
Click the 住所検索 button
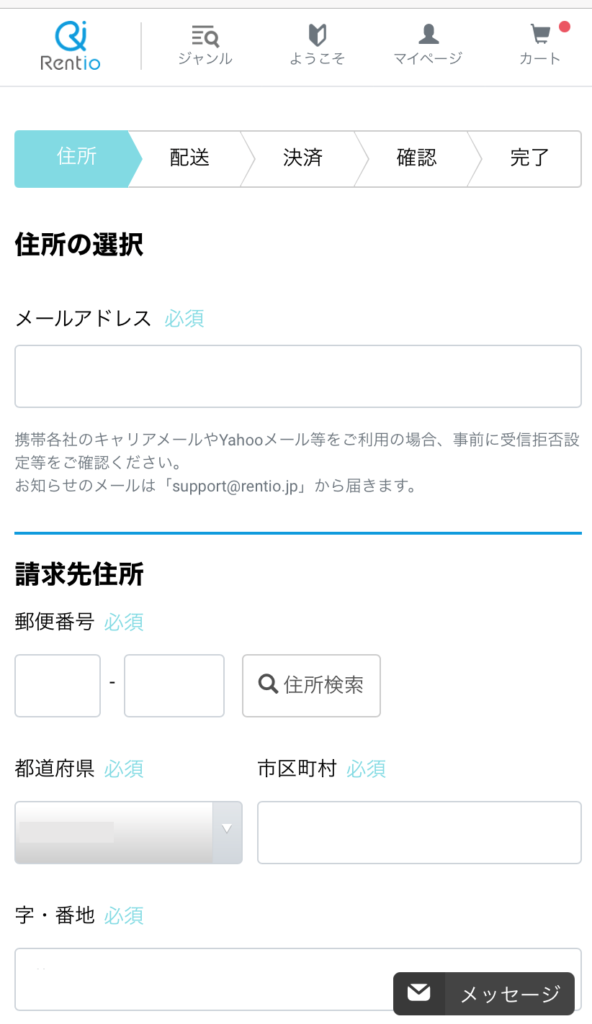pyautogui.click(x=311, y=686)
